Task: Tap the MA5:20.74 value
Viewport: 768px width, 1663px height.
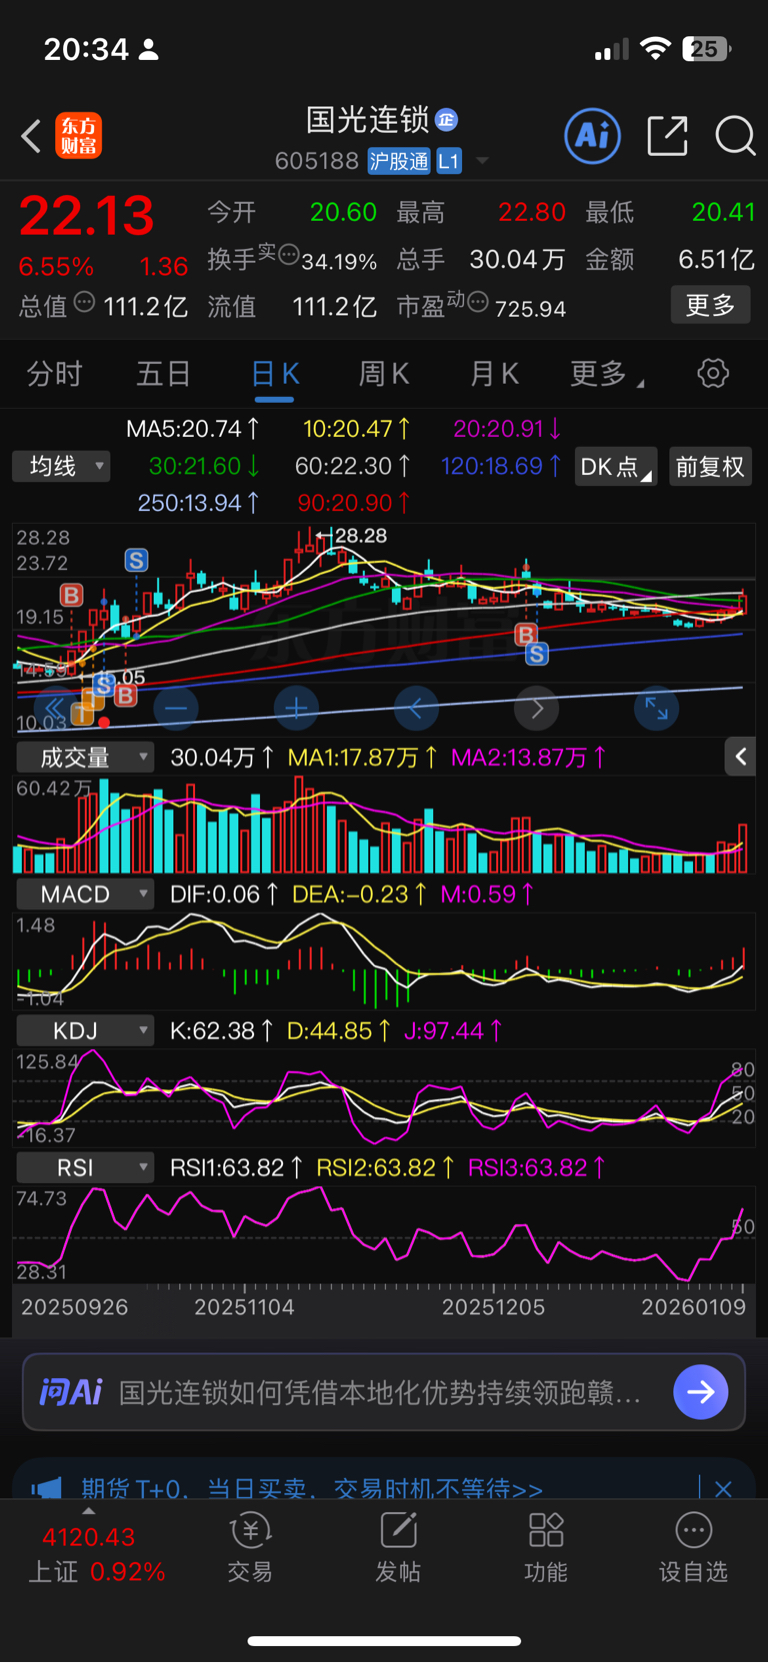Action: pyautogui.click(x=192, y=429)
